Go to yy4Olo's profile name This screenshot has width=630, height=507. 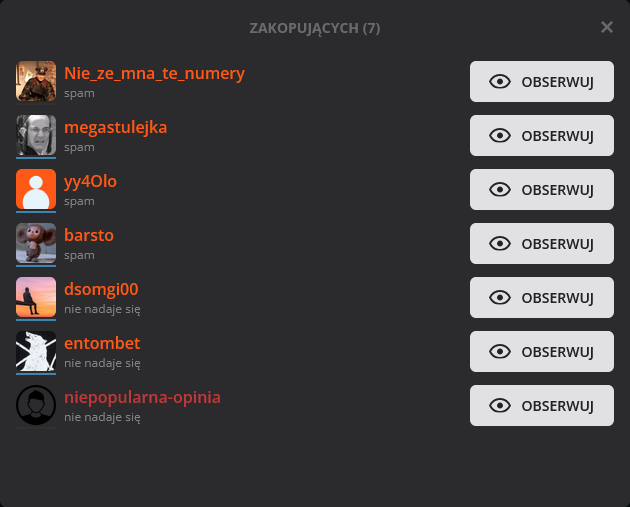point(90,181)
